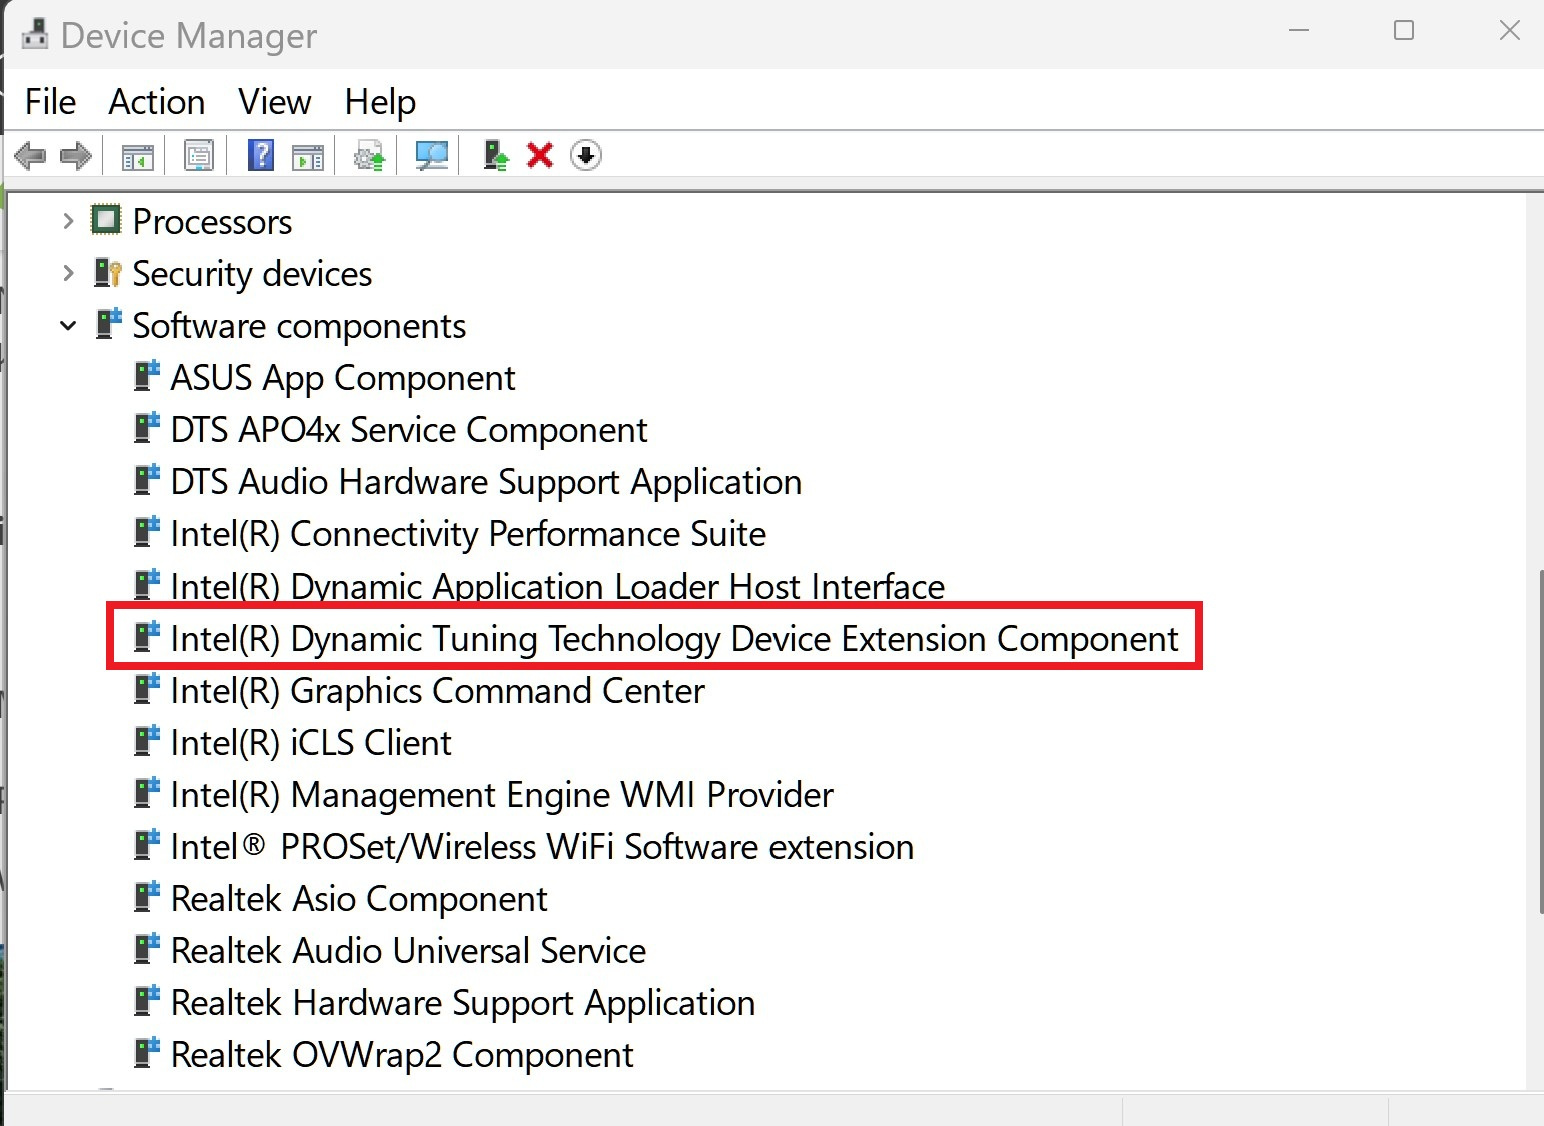
Task: Open the File menu
Action: (x=50, y=102)
